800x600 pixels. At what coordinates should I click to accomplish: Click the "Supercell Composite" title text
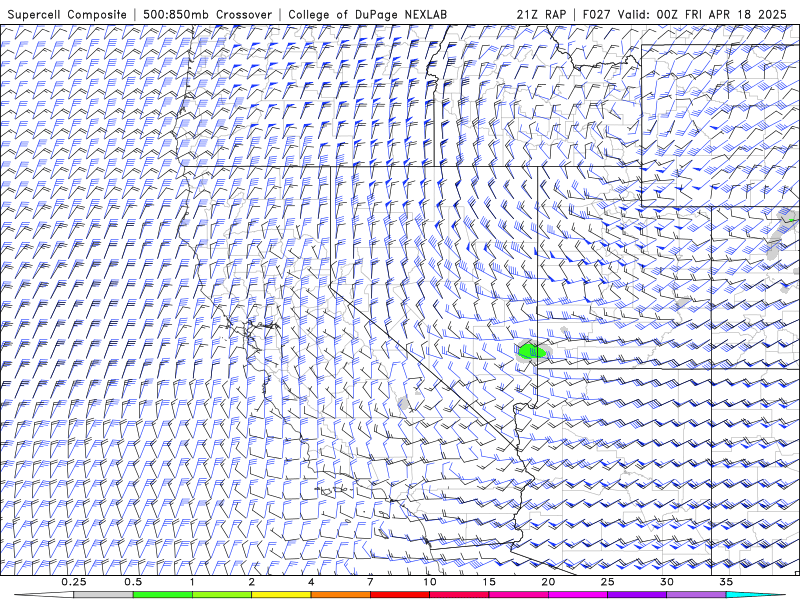pos(67,14)
